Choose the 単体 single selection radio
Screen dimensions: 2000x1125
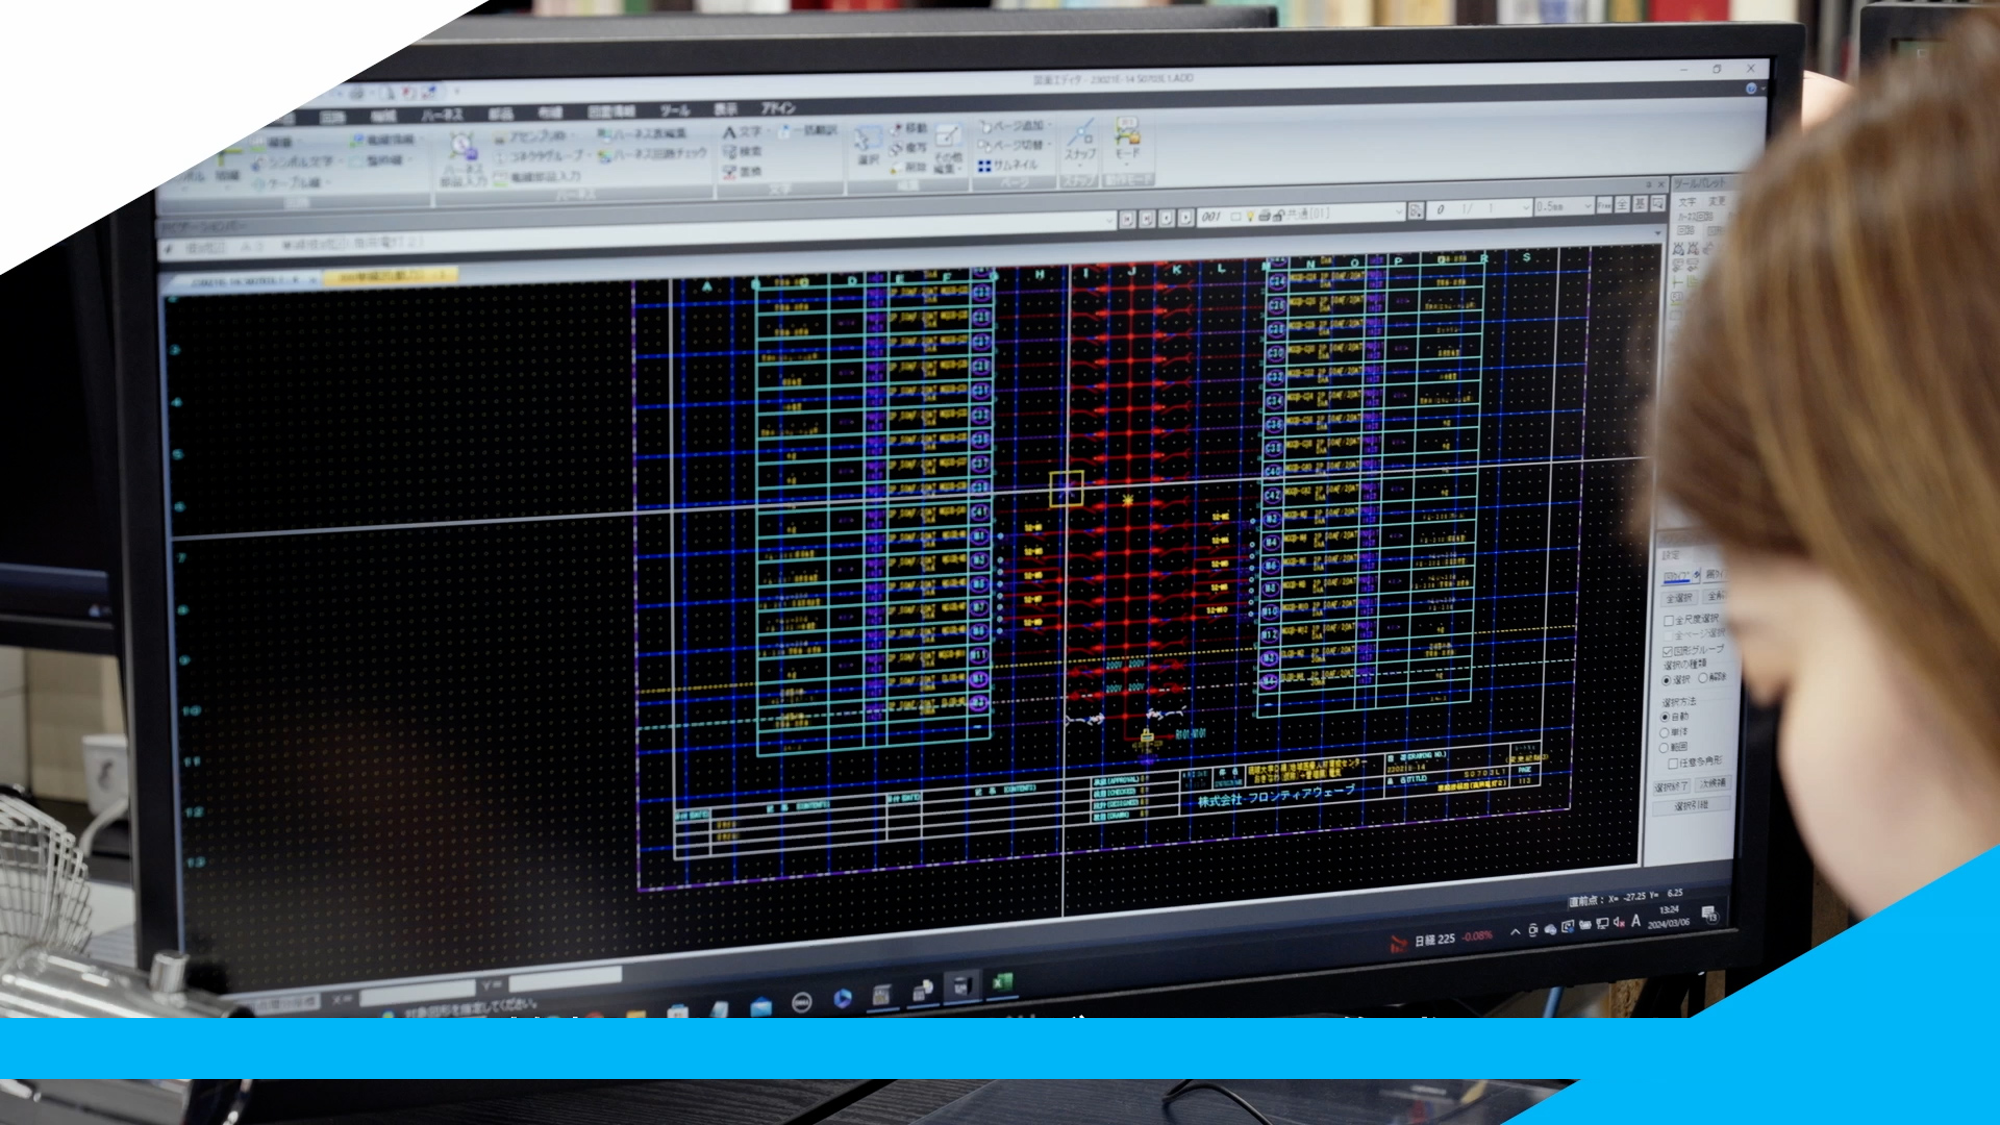[1664, 733]
